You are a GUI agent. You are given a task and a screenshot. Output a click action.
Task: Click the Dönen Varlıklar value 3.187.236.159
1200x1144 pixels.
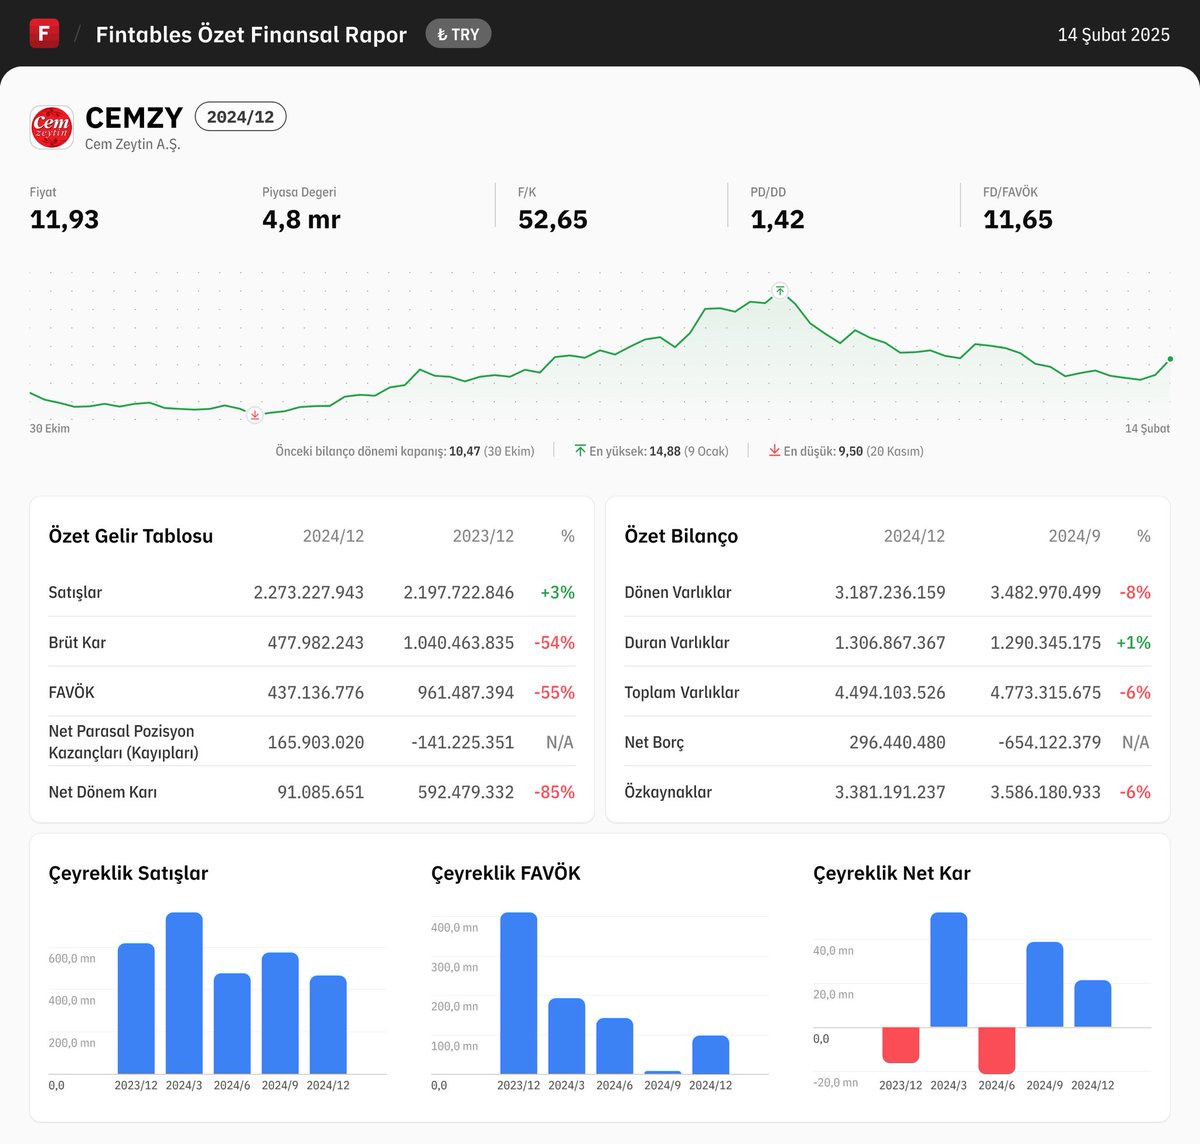click(890, 592)
